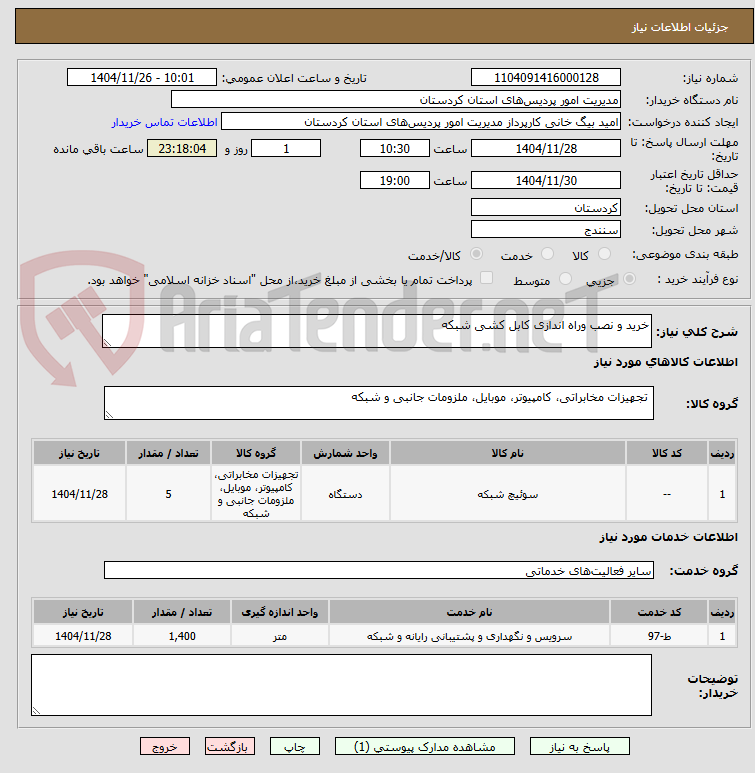The image size is (755, 773).
Task: Click the استان محل تحویل field کردستان
Action: click(x=545, y=208)
